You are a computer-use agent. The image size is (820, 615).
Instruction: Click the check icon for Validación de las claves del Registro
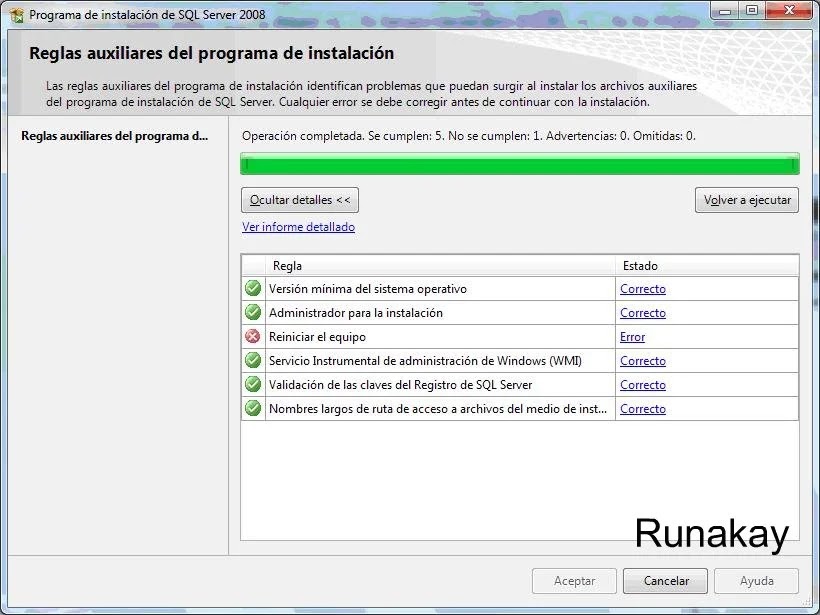click(x=253, y=384)
